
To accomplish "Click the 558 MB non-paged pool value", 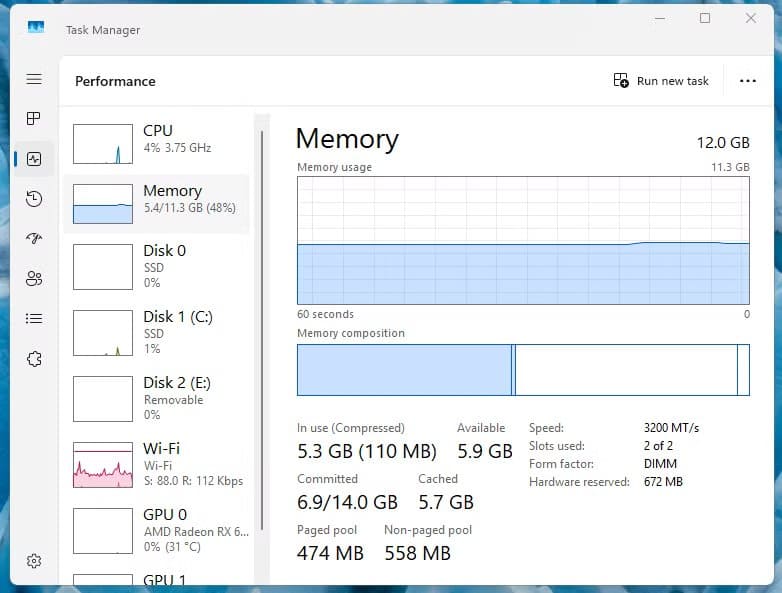I will pyautogui.click(x=417, y=553).
